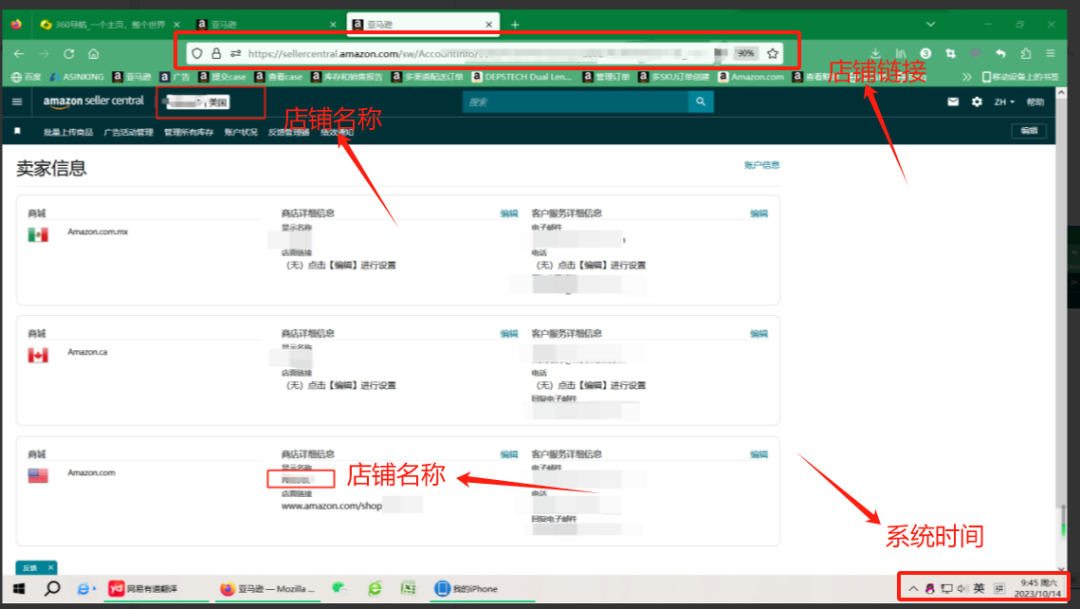The height and width of the screenshot is (609, 1080).
Task: Open the WeChat icon in the taskbar
Action: (x=340, y=588)
